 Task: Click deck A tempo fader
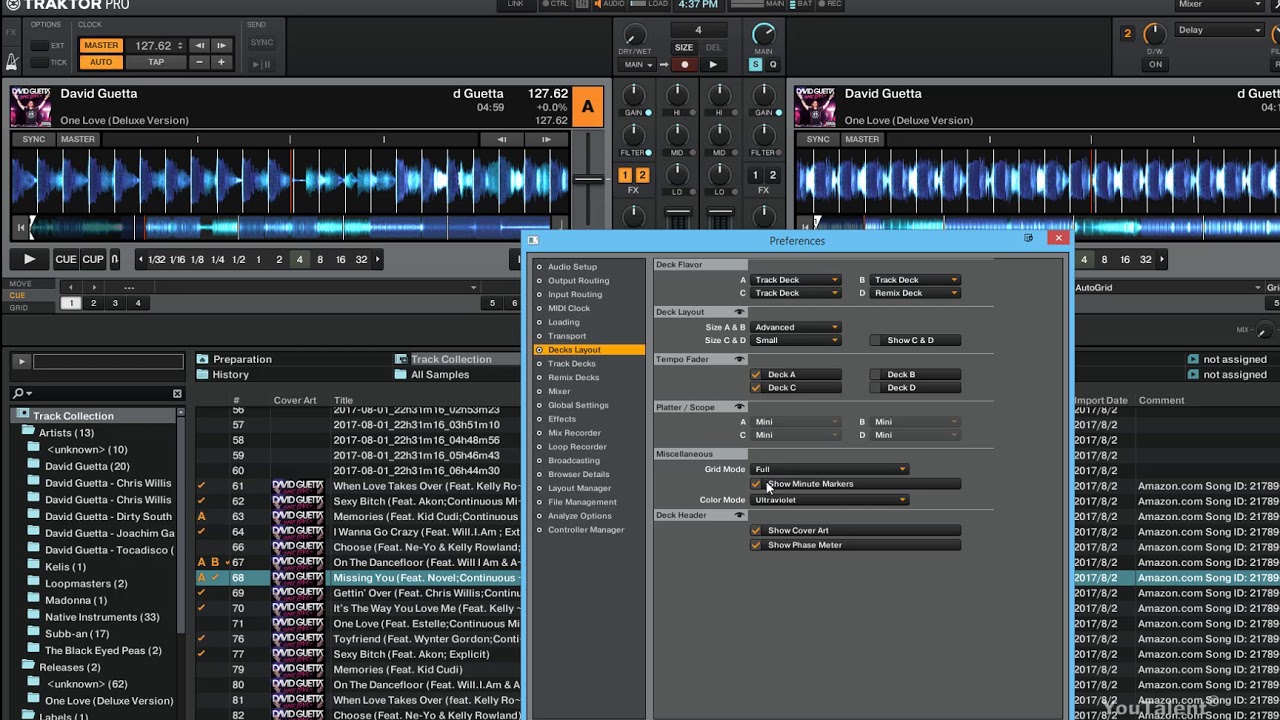[588, 180]
